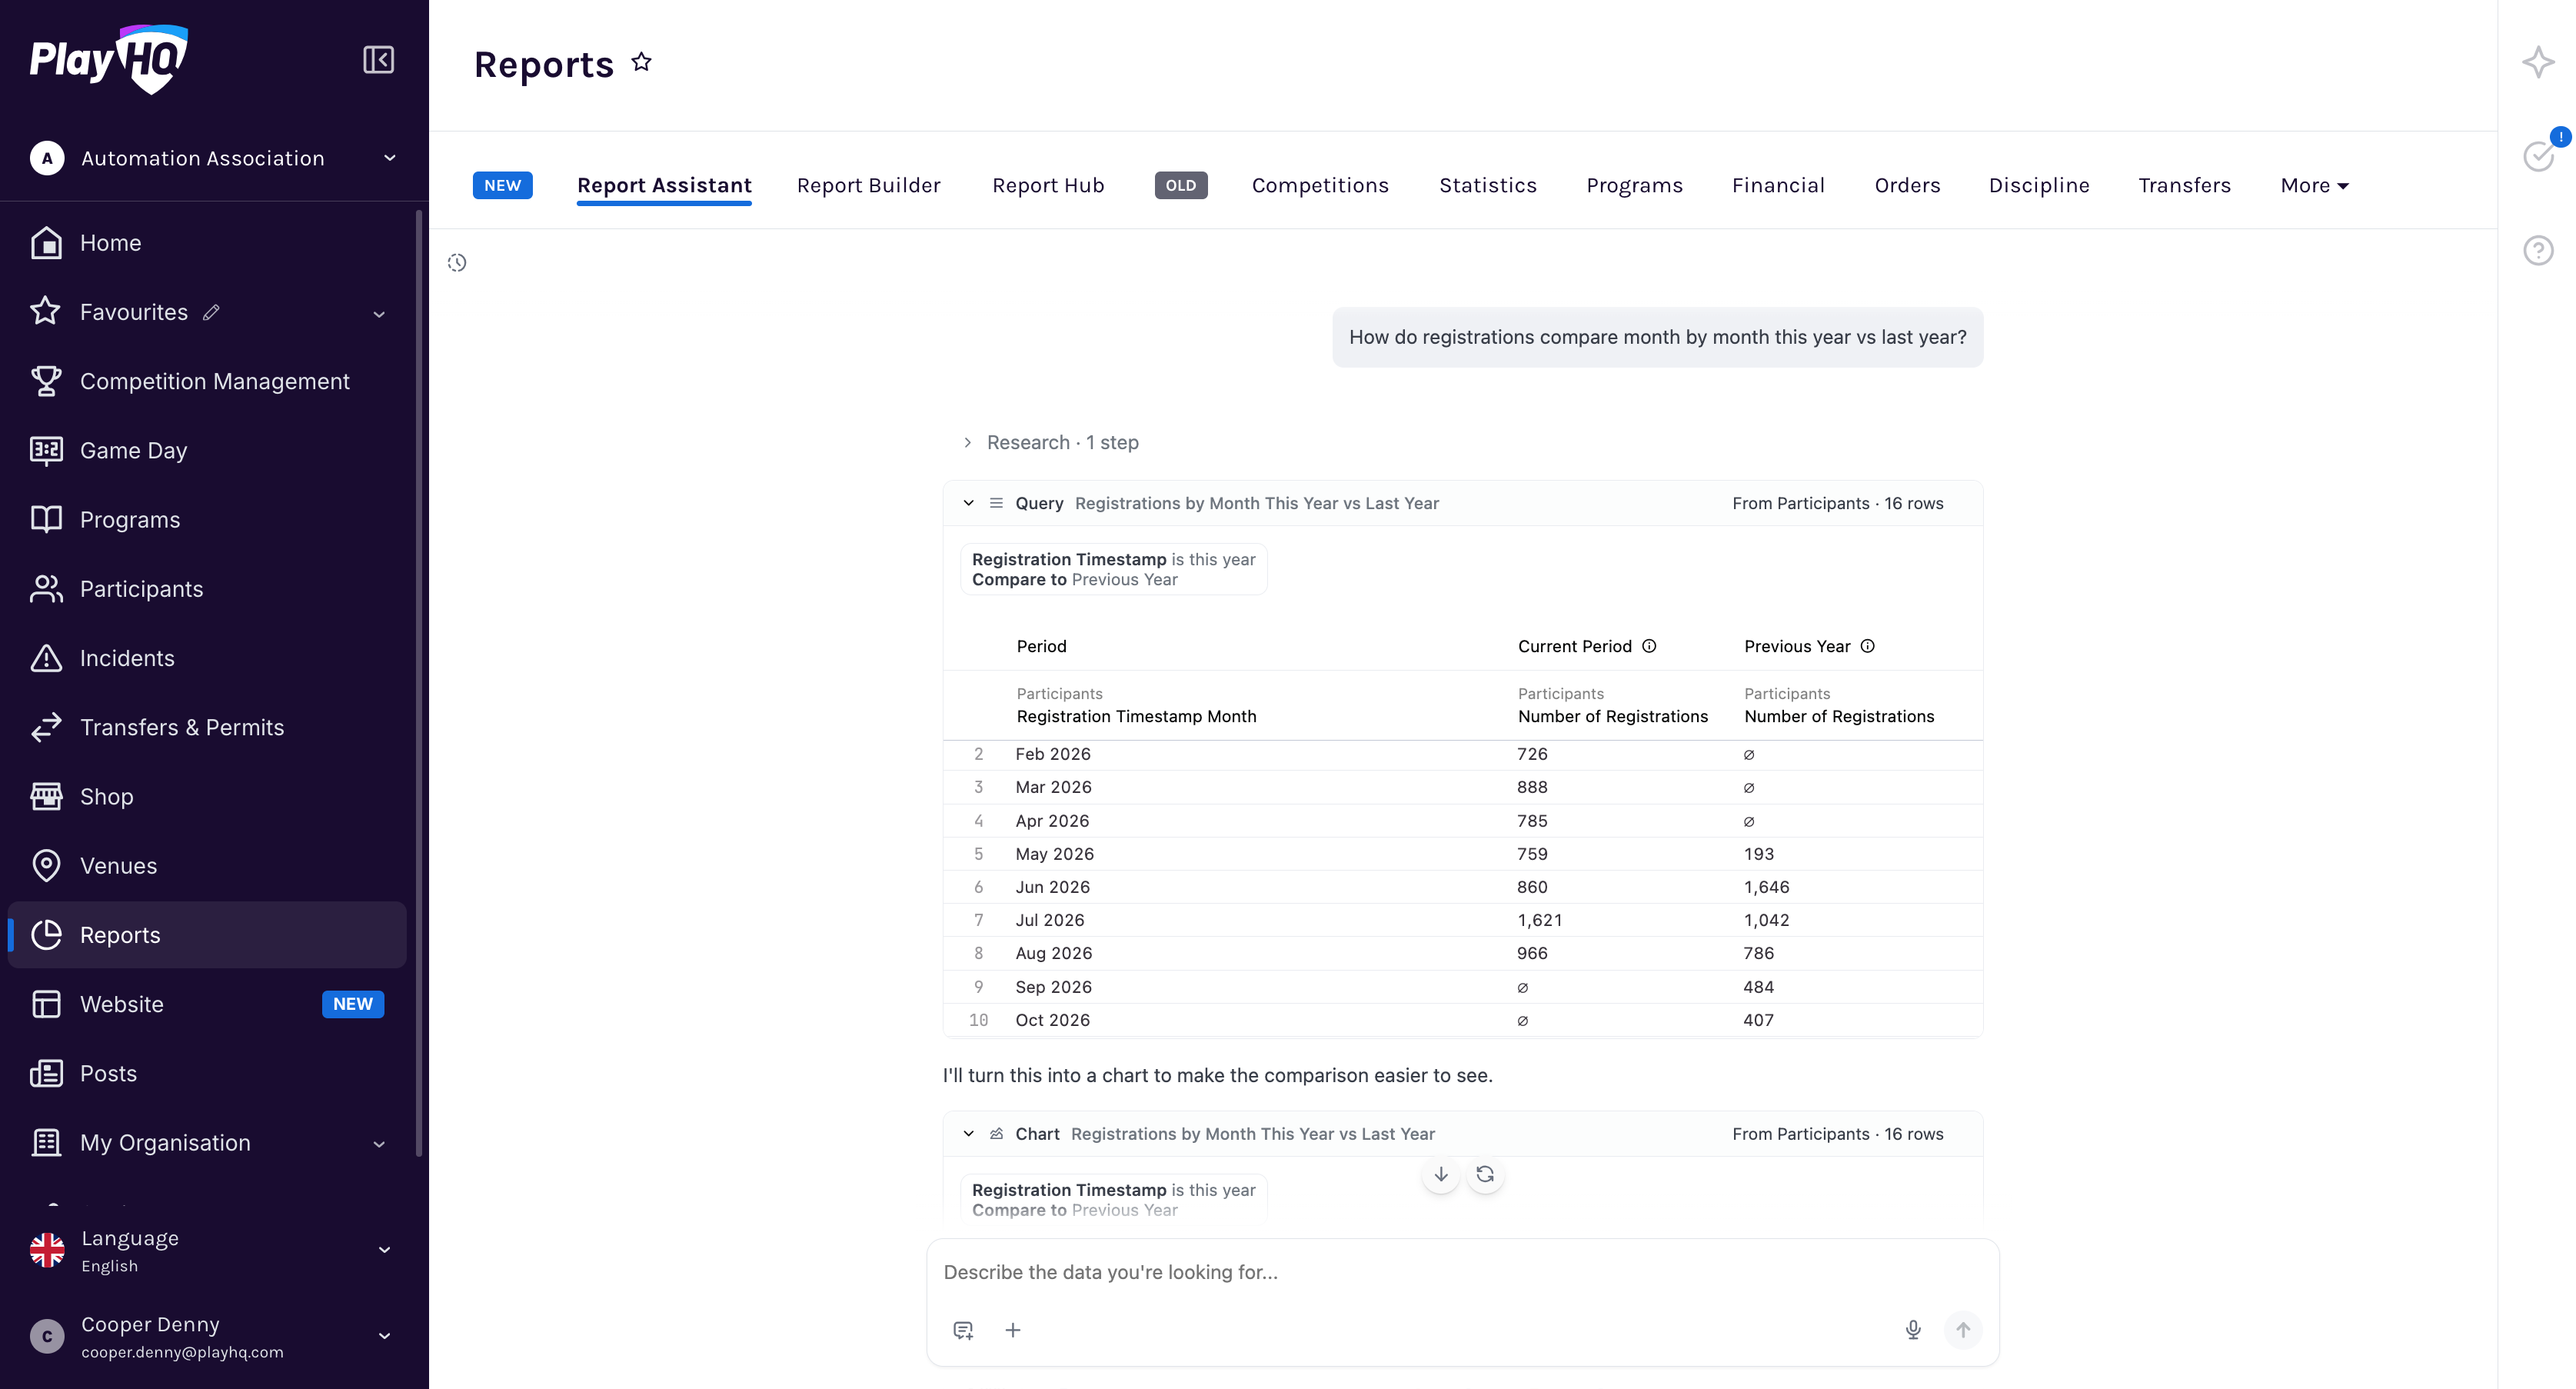Open the More tabs dropdown

point(2314,186)
